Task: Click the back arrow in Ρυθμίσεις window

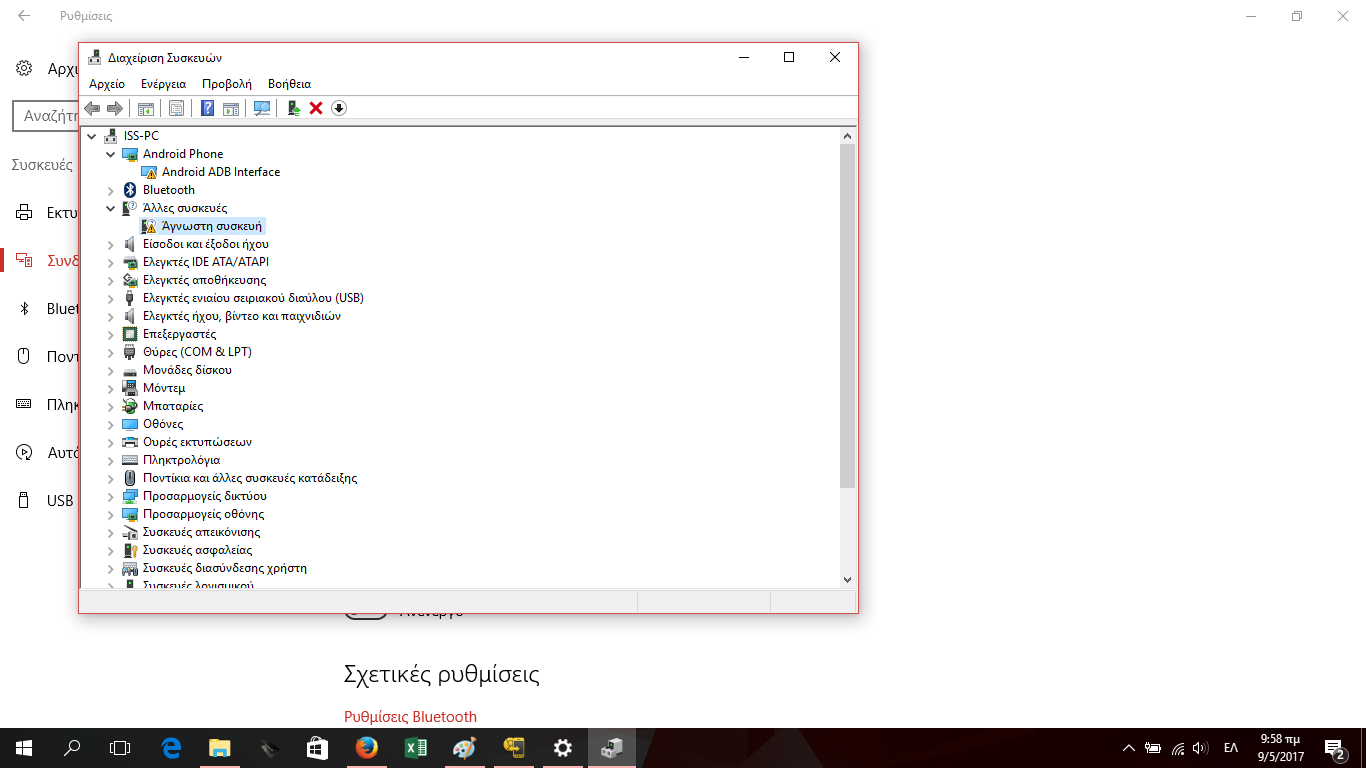Action: pyautogui.click(x=24, y=16)
